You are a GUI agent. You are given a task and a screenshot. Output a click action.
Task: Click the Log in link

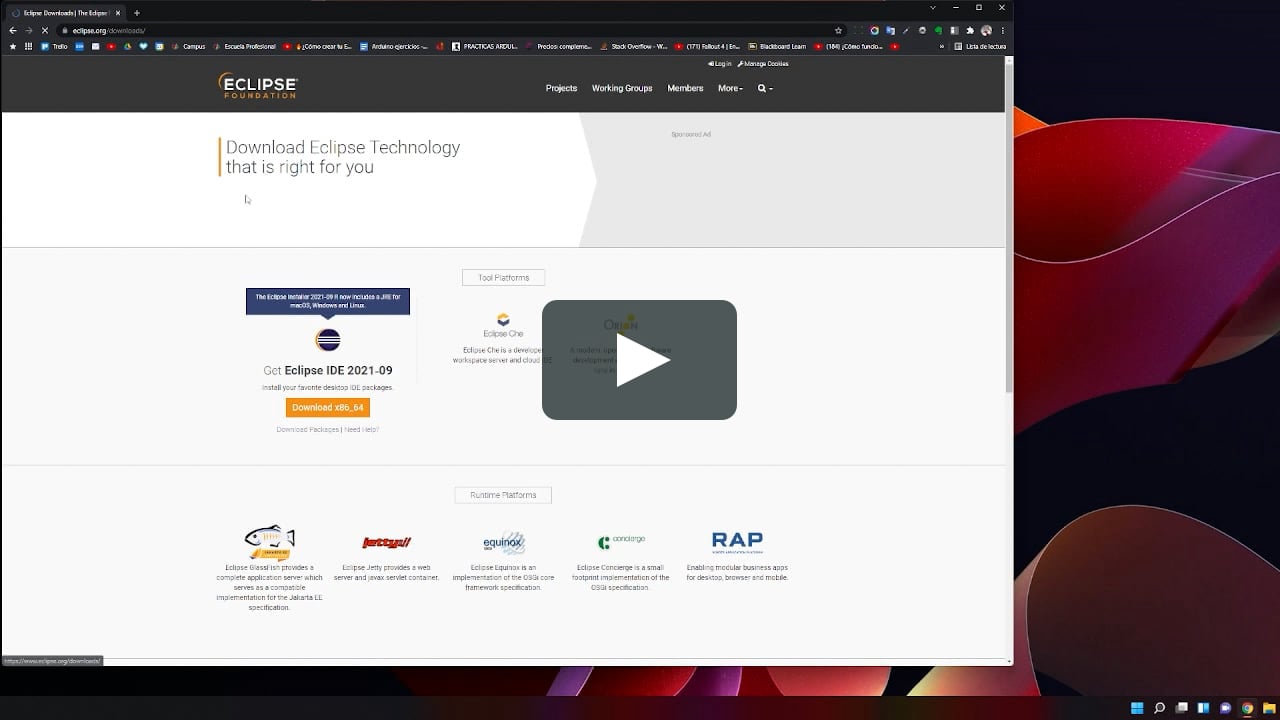tap(720, 64)
